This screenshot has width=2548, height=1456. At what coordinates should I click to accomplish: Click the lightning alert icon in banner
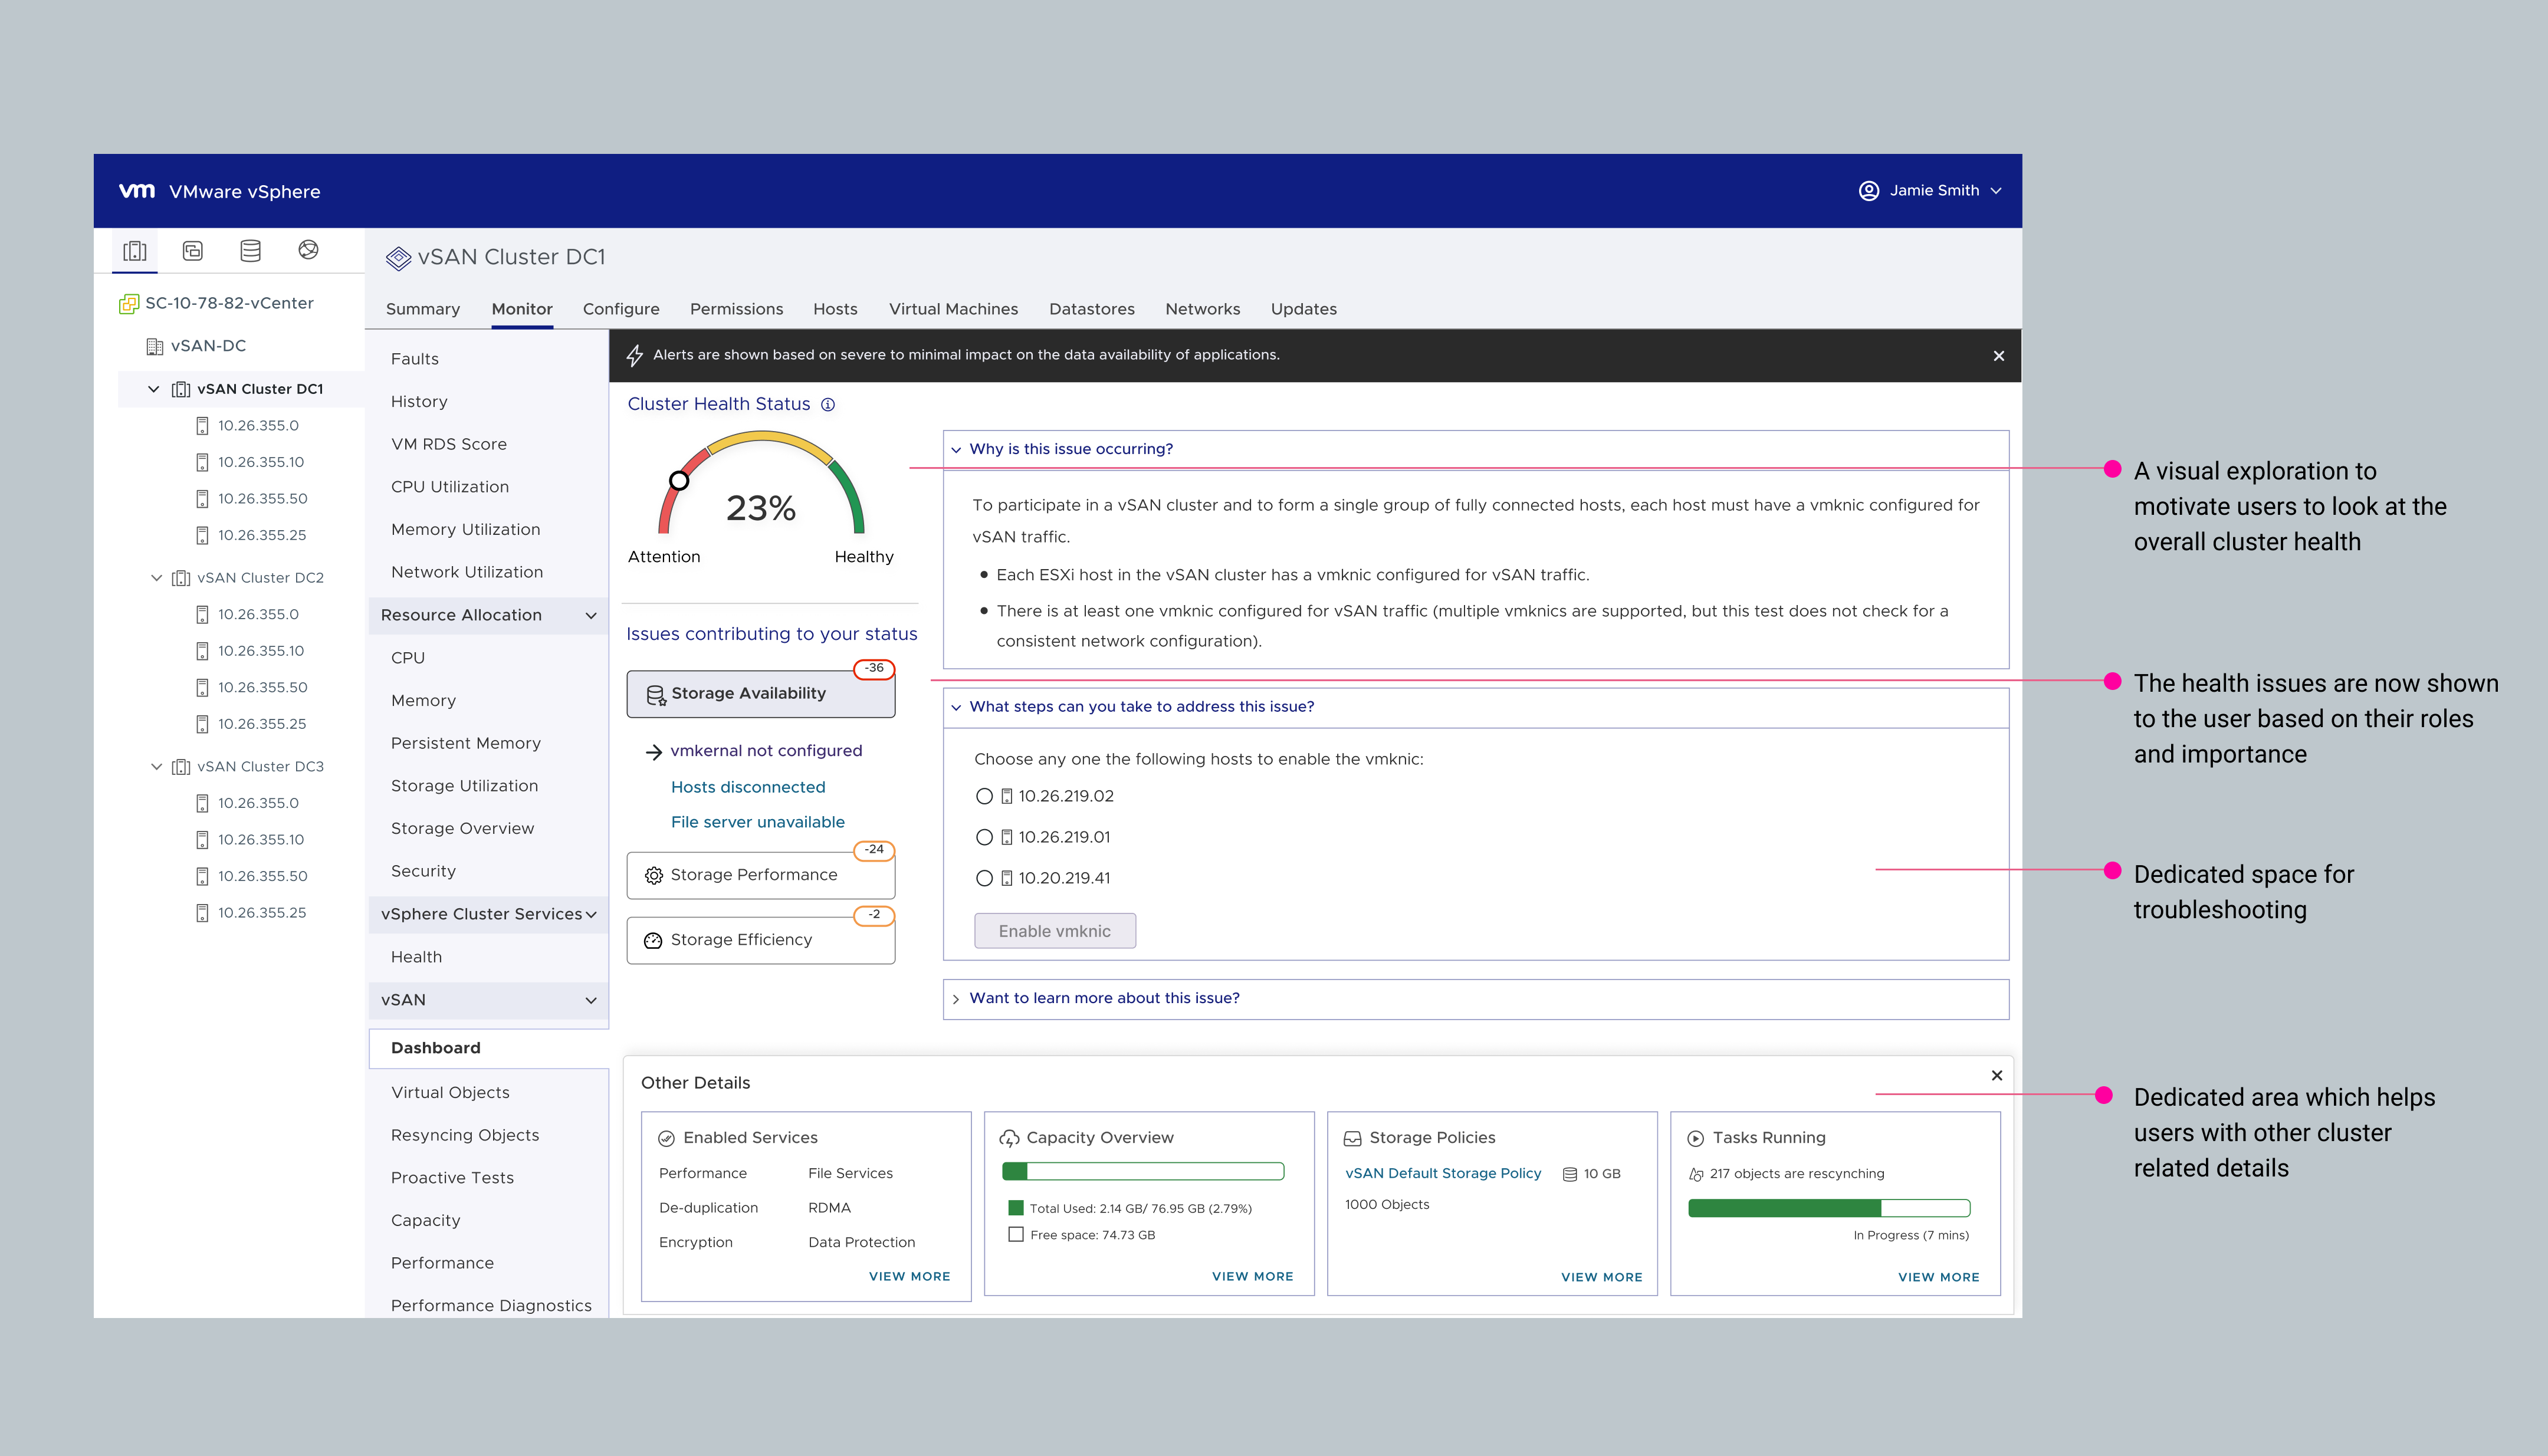(x=635, y=355)
